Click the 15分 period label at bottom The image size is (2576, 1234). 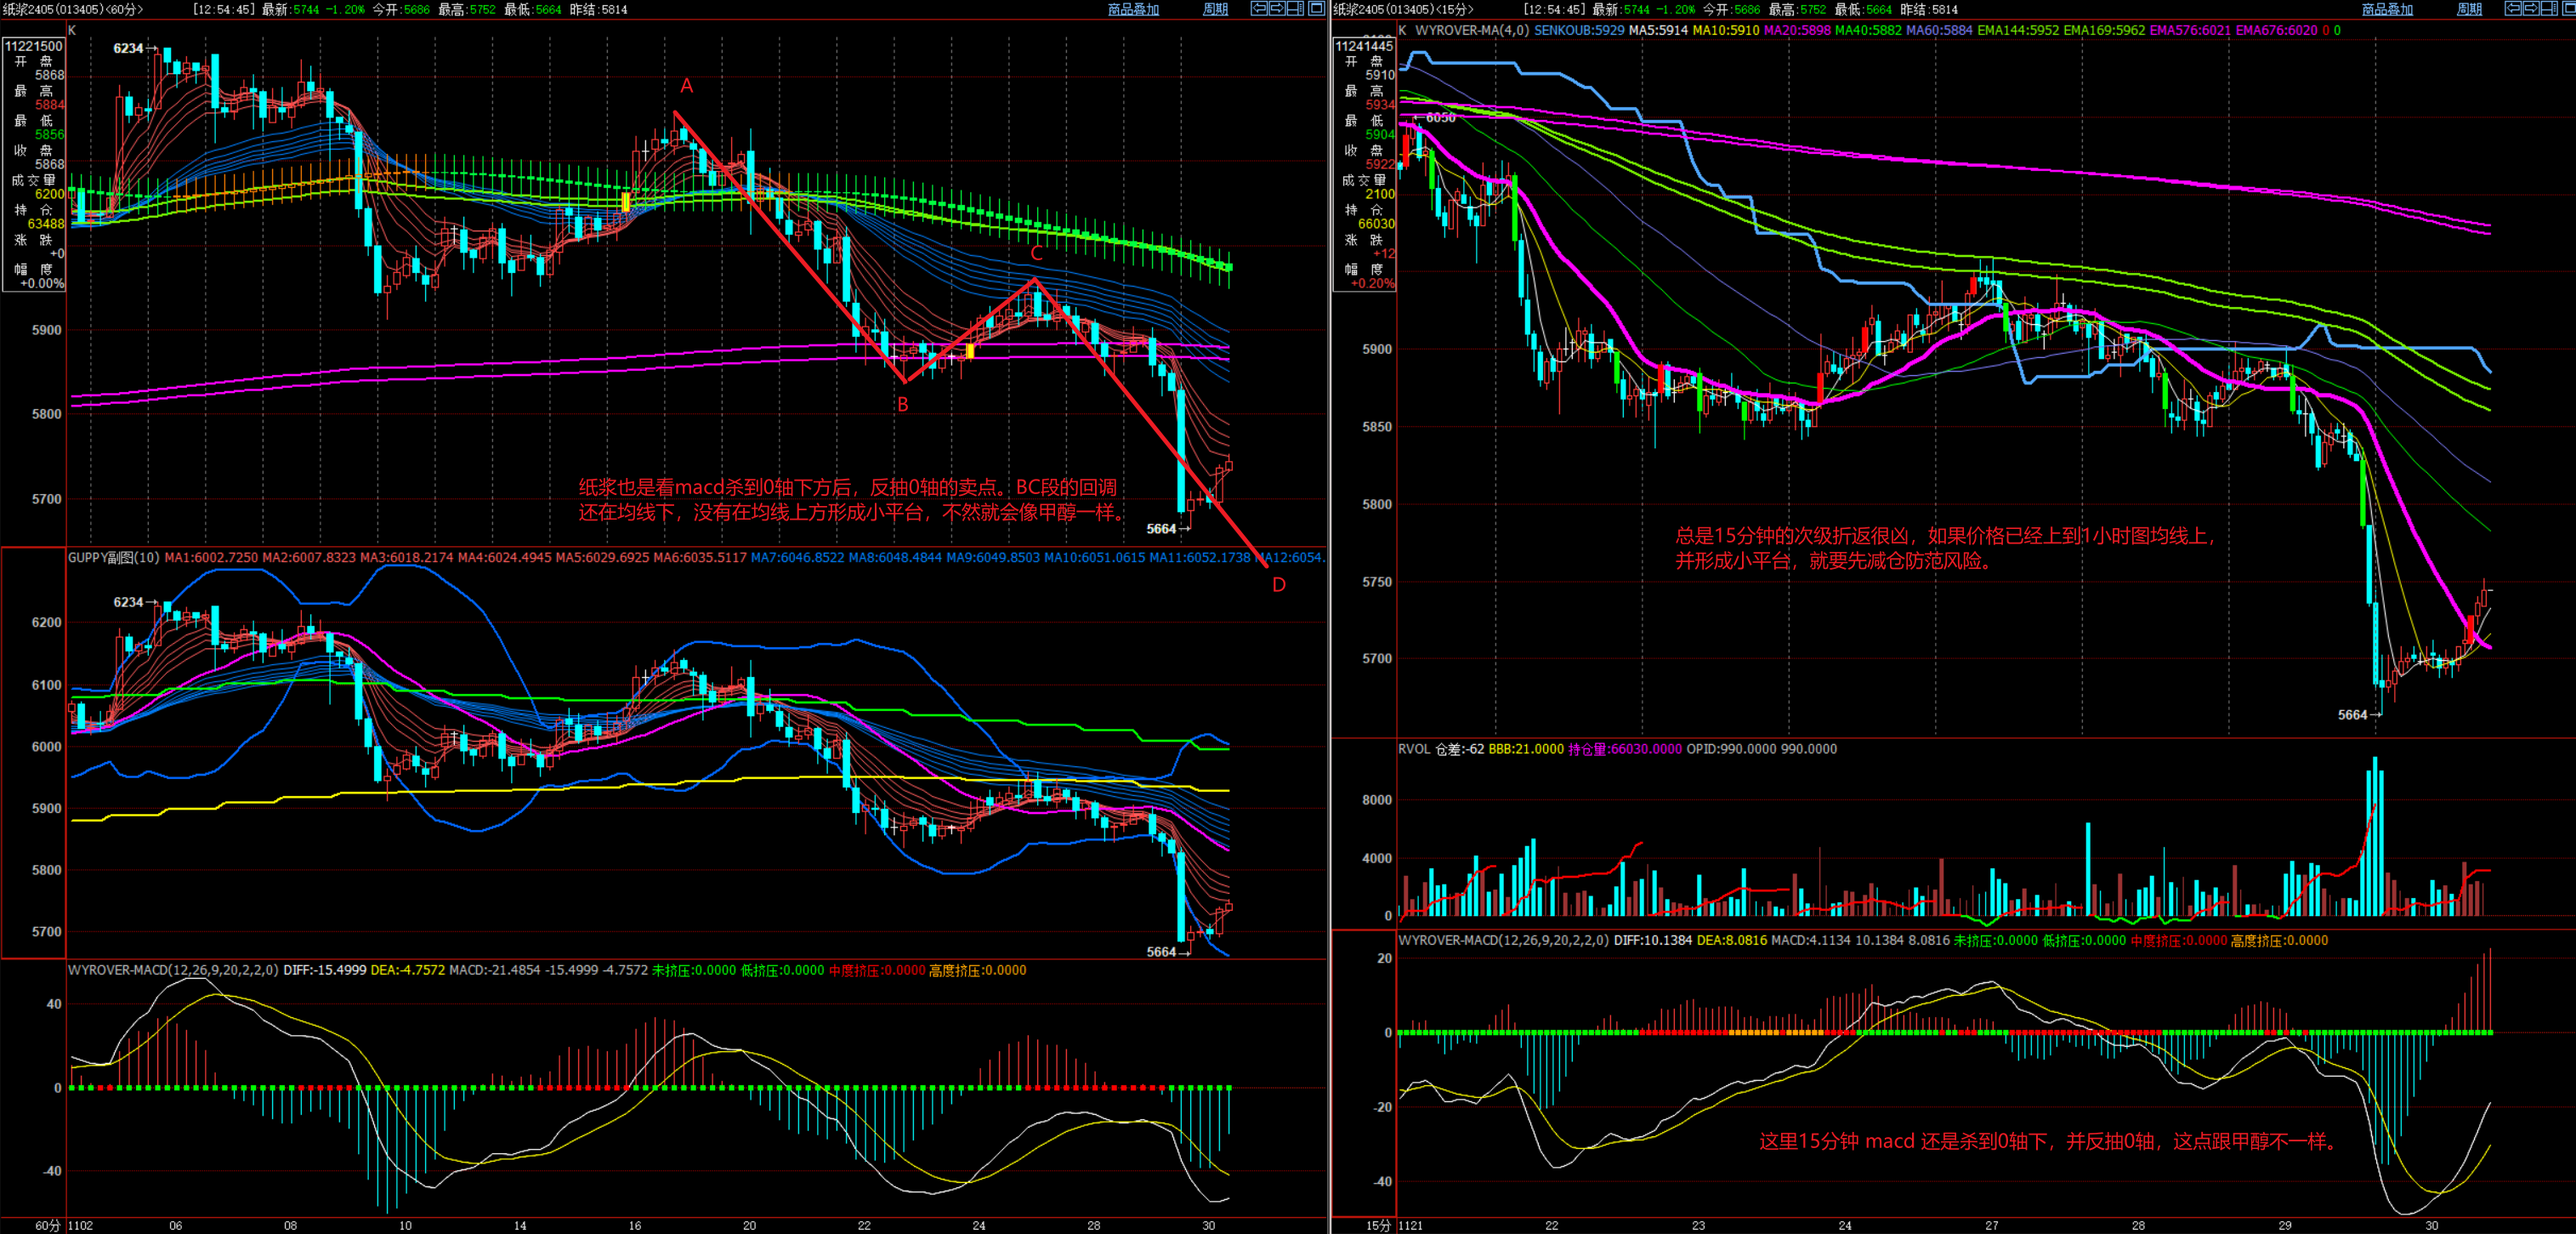(x=1378, y=1225)
